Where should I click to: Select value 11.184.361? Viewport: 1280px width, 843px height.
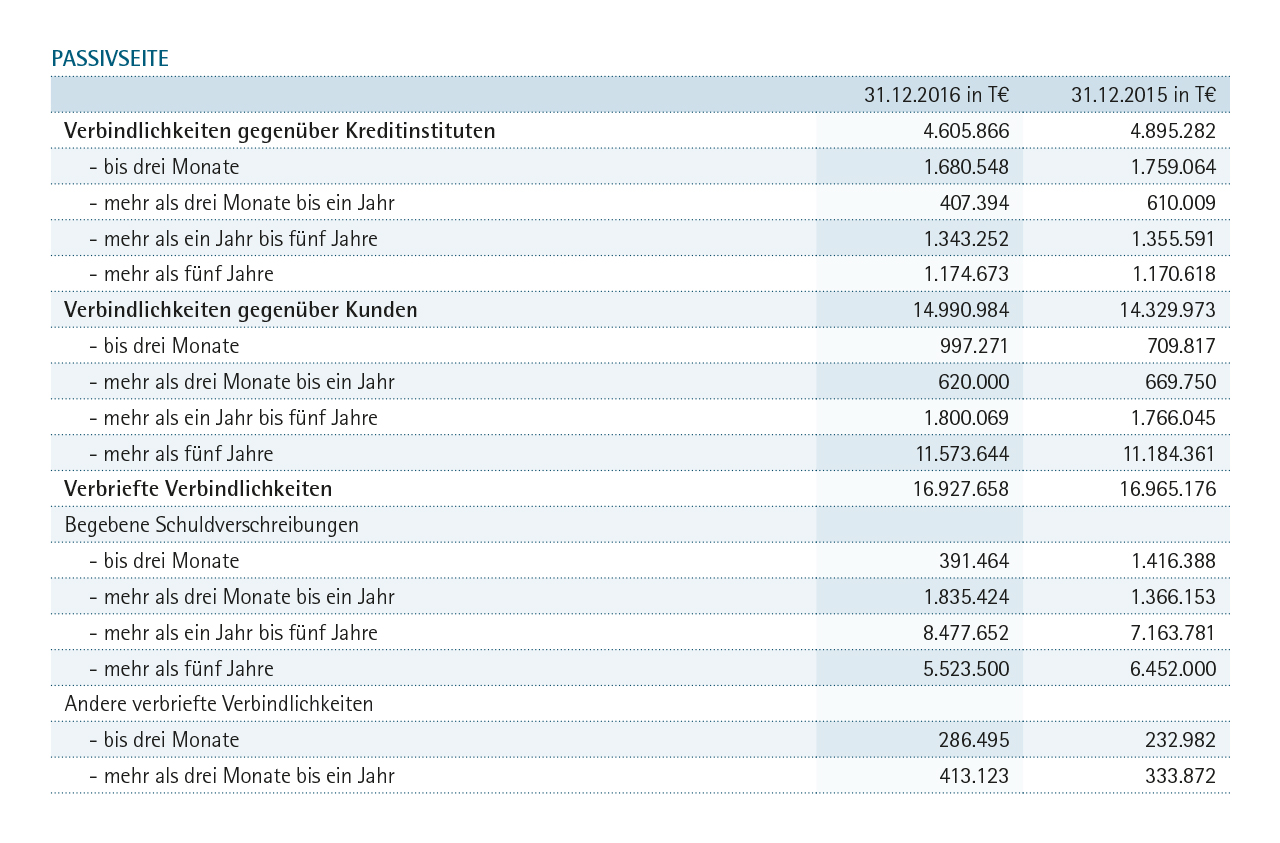1168,454
